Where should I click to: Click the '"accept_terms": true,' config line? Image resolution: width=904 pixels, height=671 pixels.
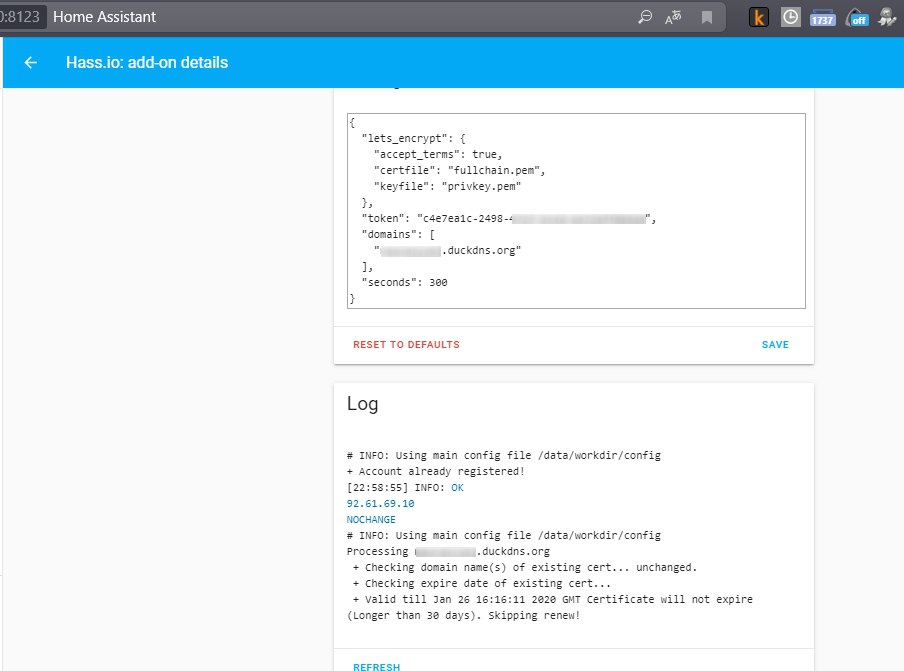pos(438,154)
